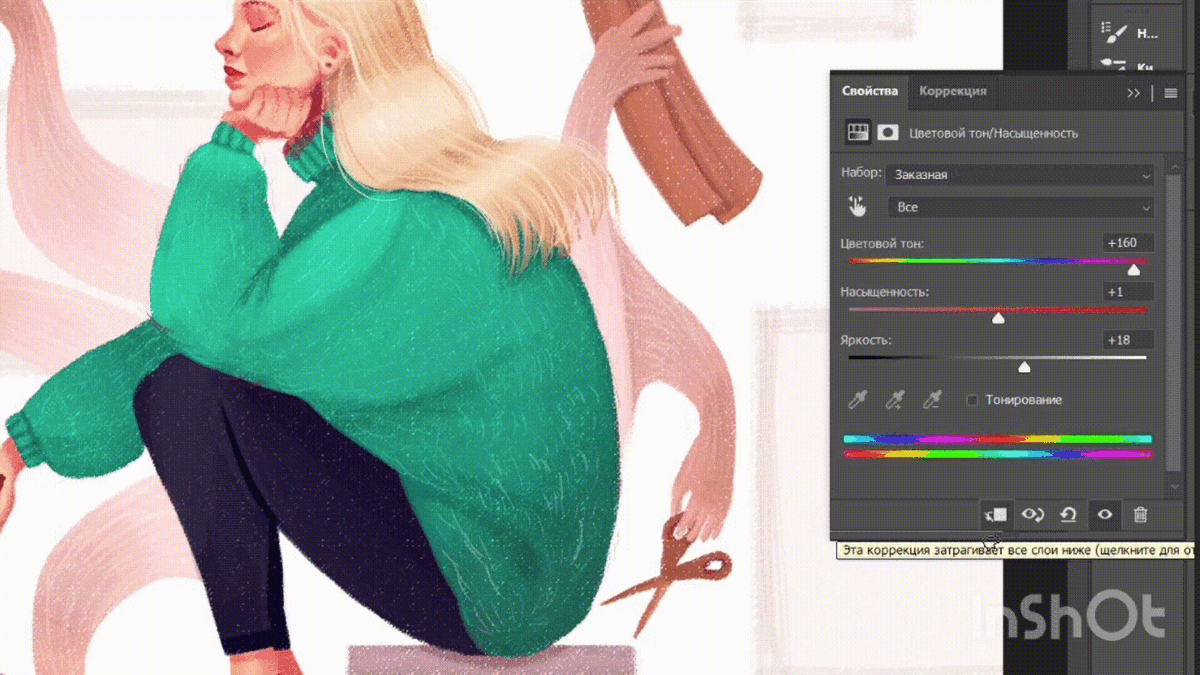Click the Насыщенность slider handle
Viewport: 1200px width, 675px height.
pyautogui.click(x=998, y=319)
